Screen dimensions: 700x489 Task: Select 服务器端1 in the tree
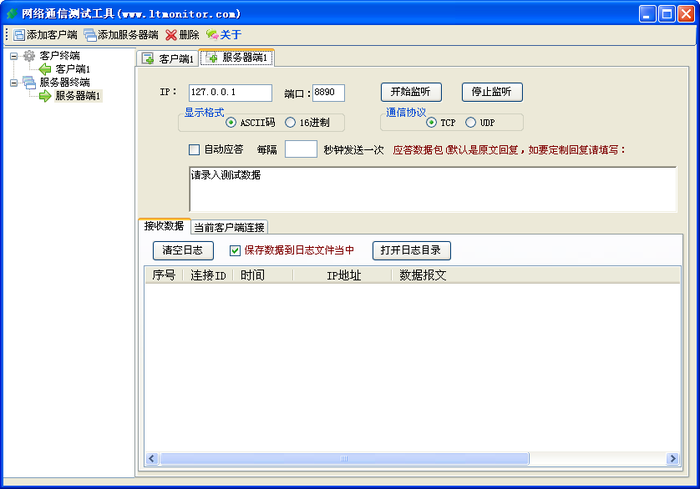[x=78, y=96]
